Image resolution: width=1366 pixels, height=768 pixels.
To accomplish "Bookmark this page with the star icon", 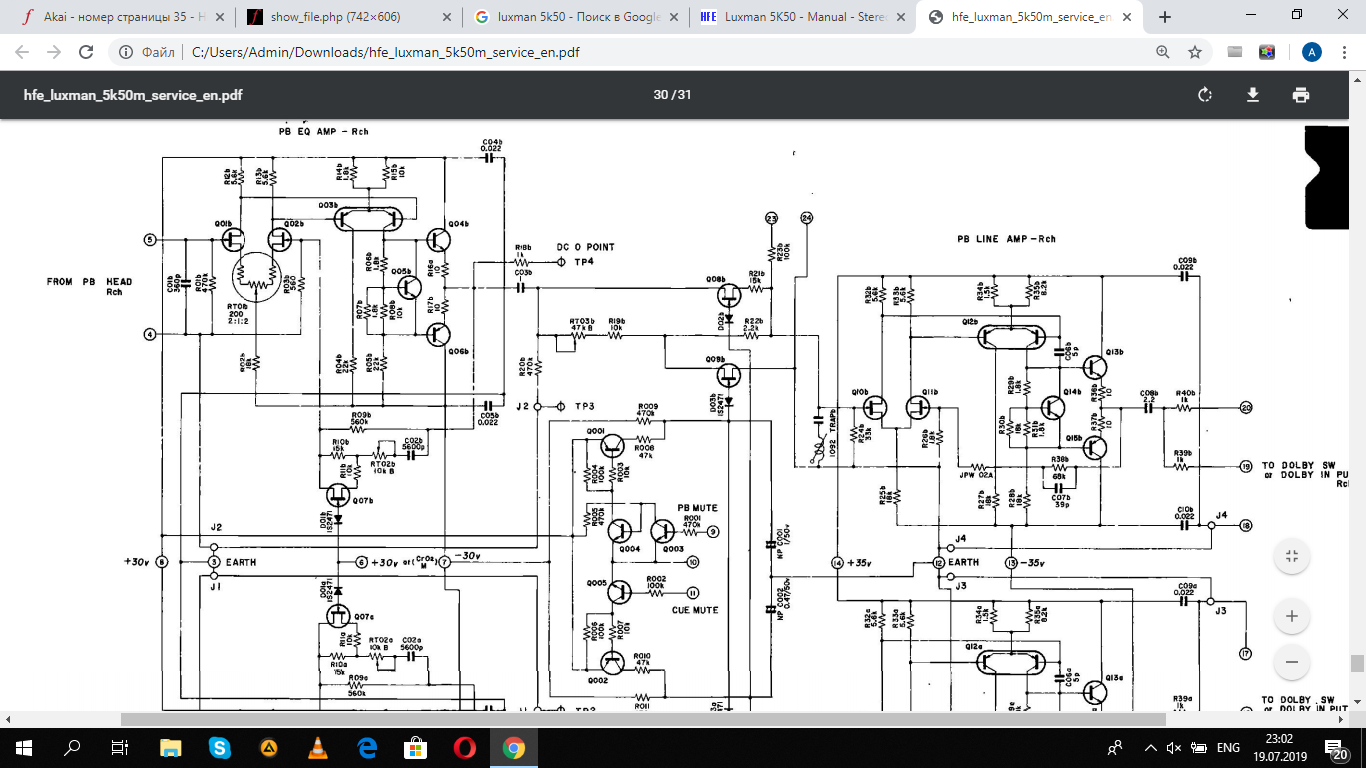I will (x=1194, y=53).
